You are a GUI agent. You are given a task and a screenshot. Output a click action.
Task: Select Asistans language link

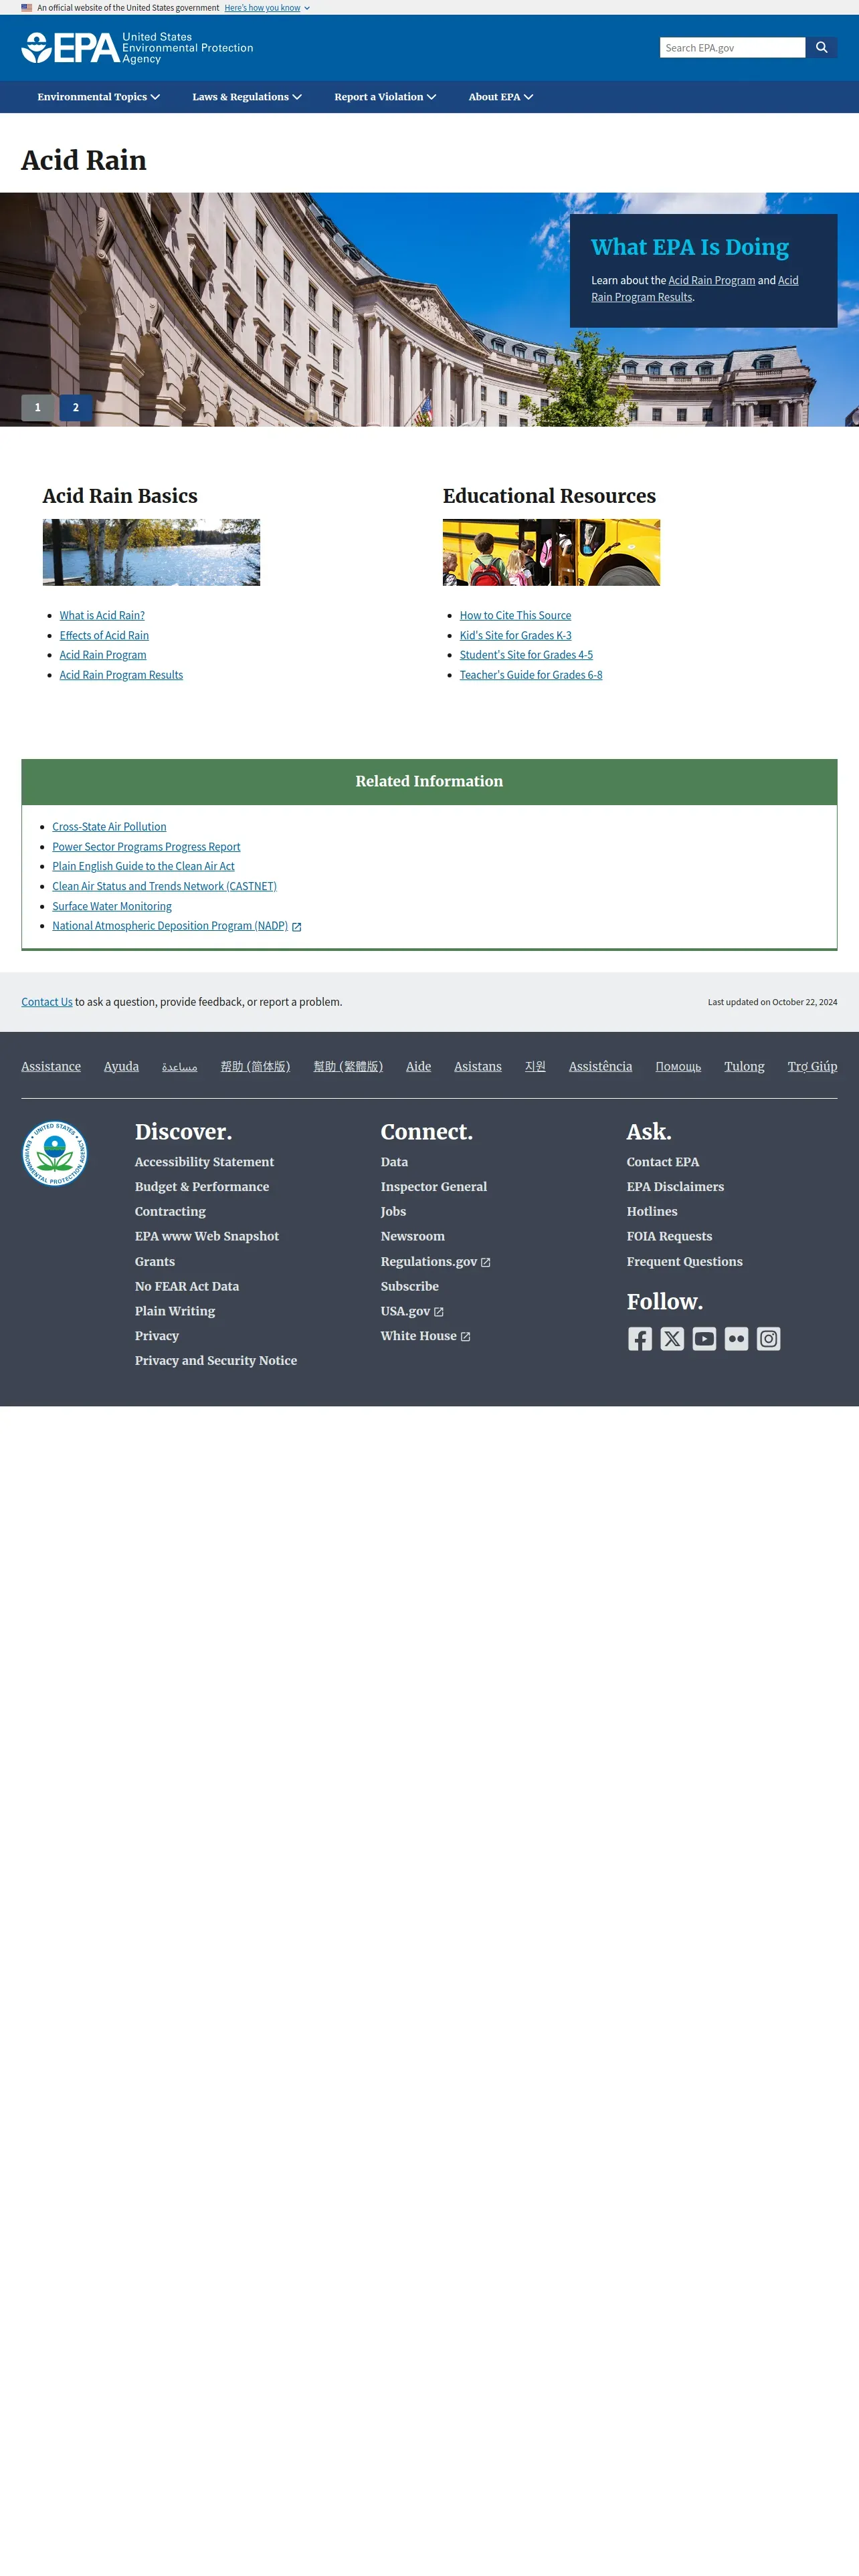tap(478, 1067)
